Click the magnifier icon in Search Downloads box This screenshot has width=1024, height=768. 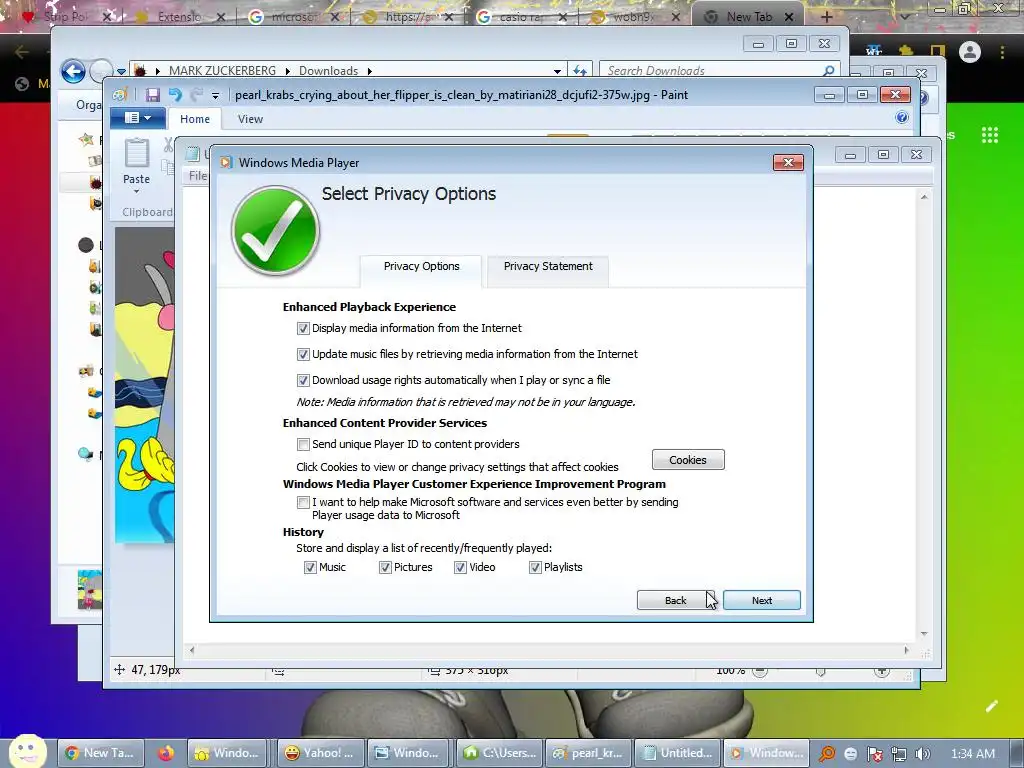pyautogui.click(x=828, y=71)
